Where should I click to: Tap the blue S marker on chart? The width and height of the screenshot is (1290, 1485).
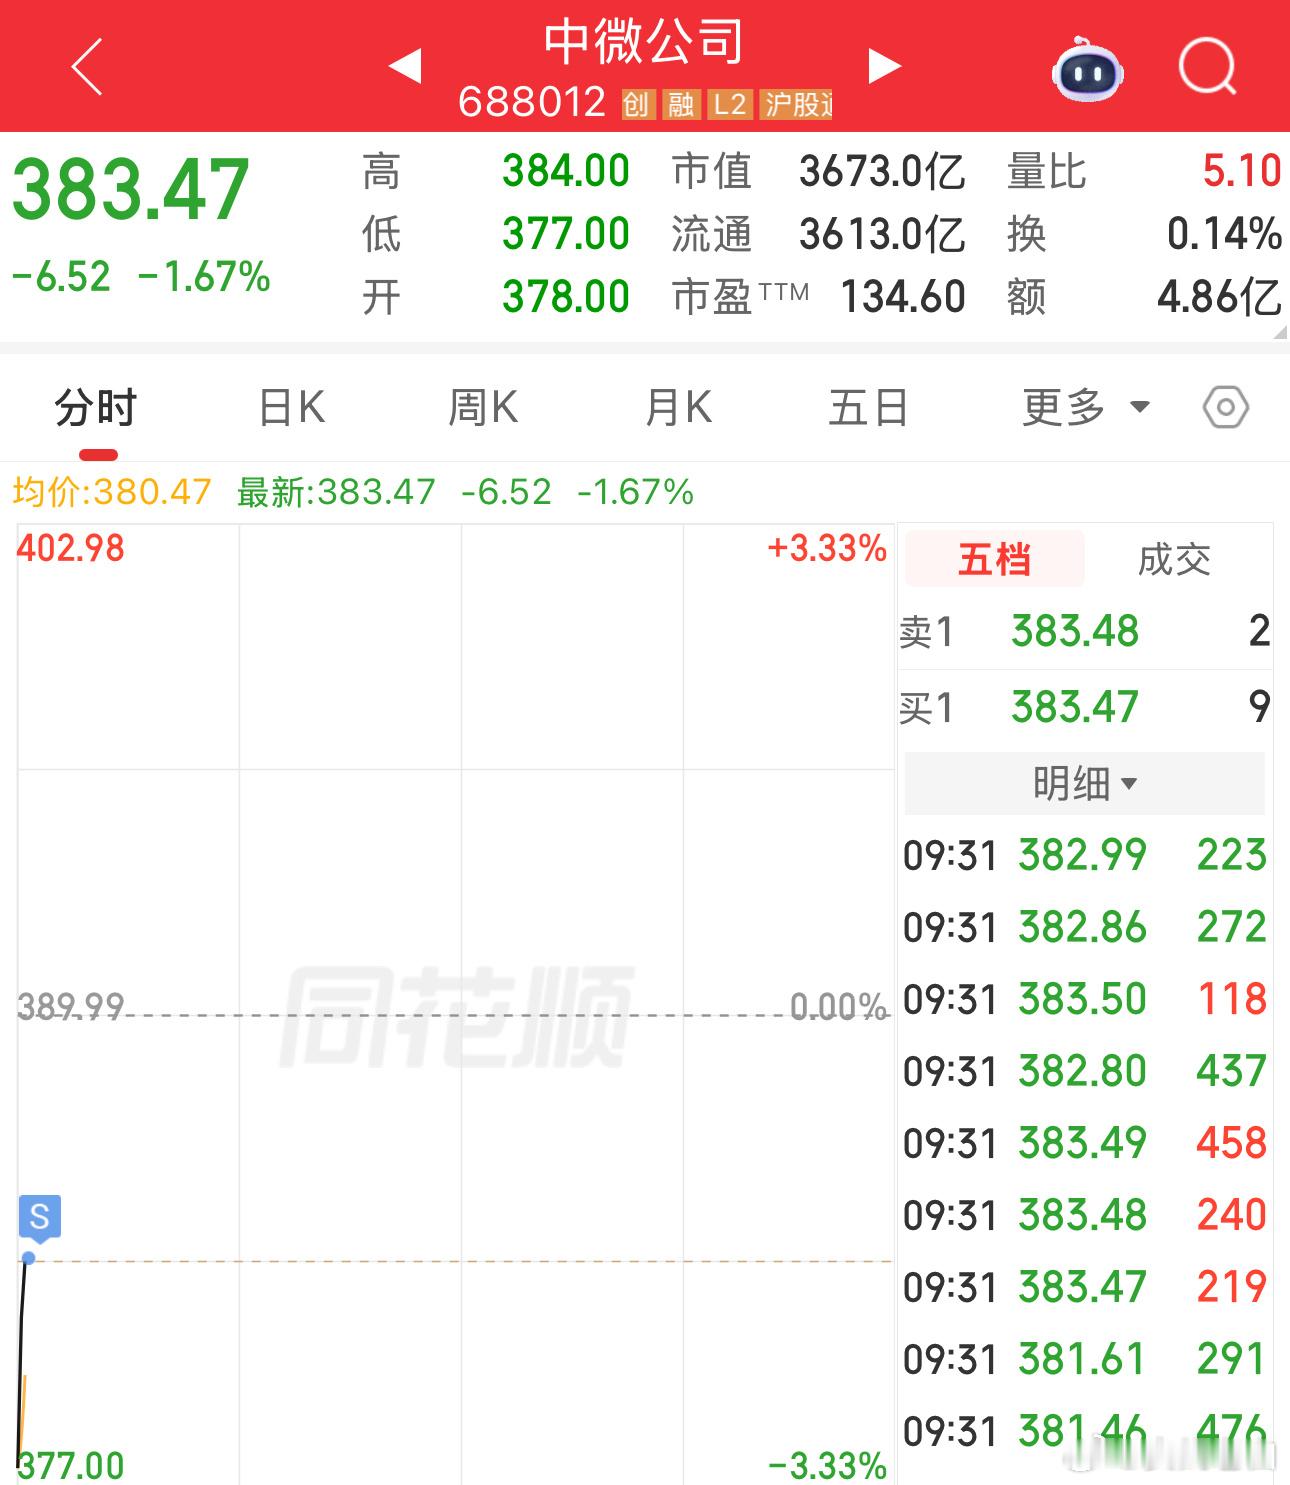pyautogui.click(x=40, y=1217)
